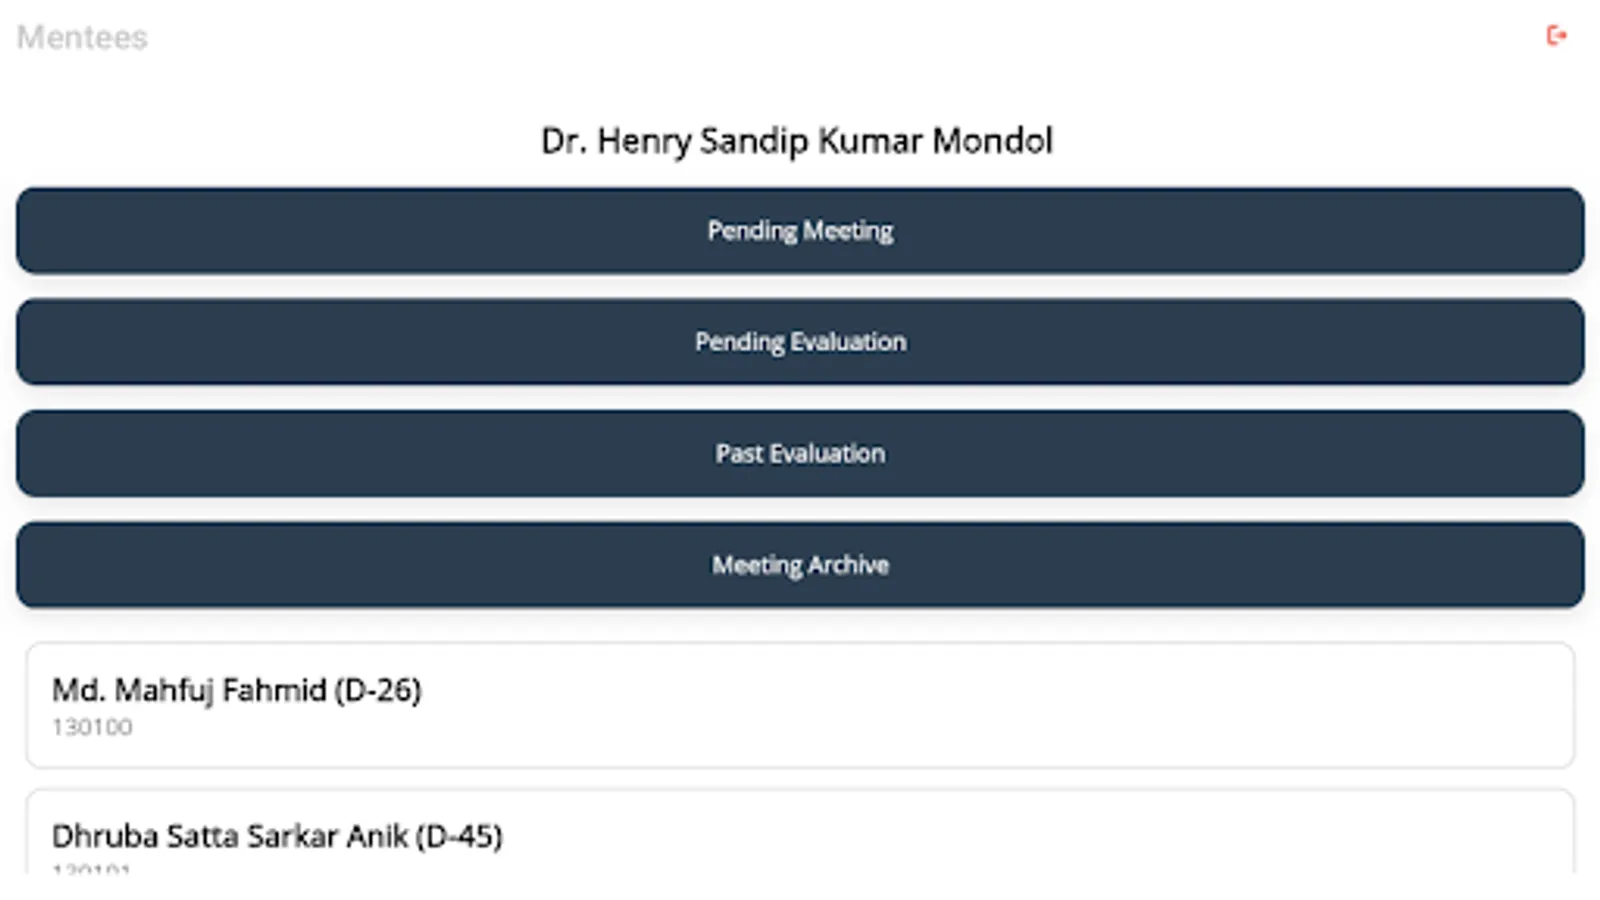
Task: Select the name text Md. Mahfuj Fahmid
Action: (x=190, y=690)
